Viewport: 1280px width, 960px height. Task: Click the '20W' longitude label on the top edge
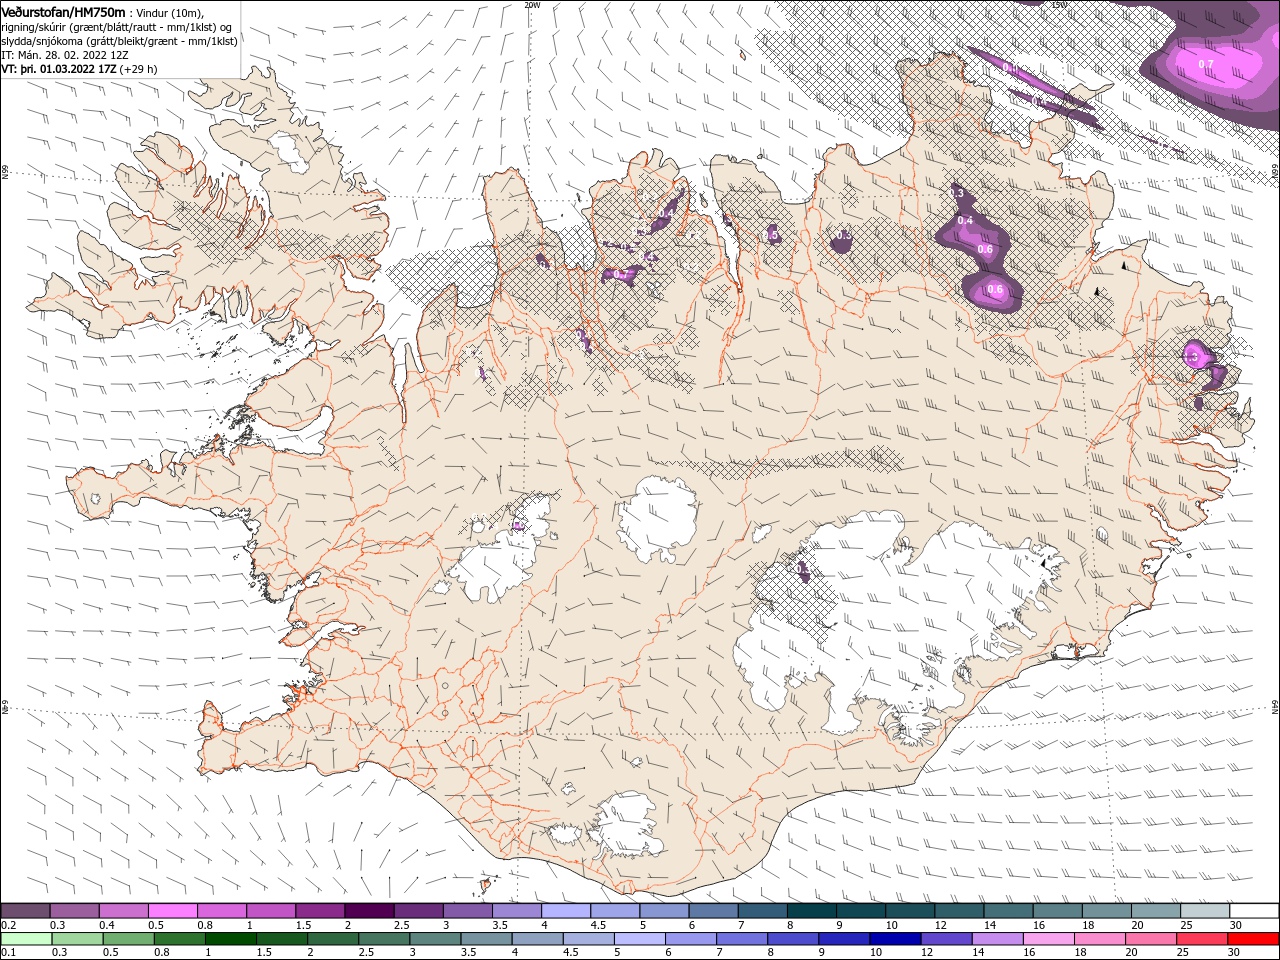(533, 5)
